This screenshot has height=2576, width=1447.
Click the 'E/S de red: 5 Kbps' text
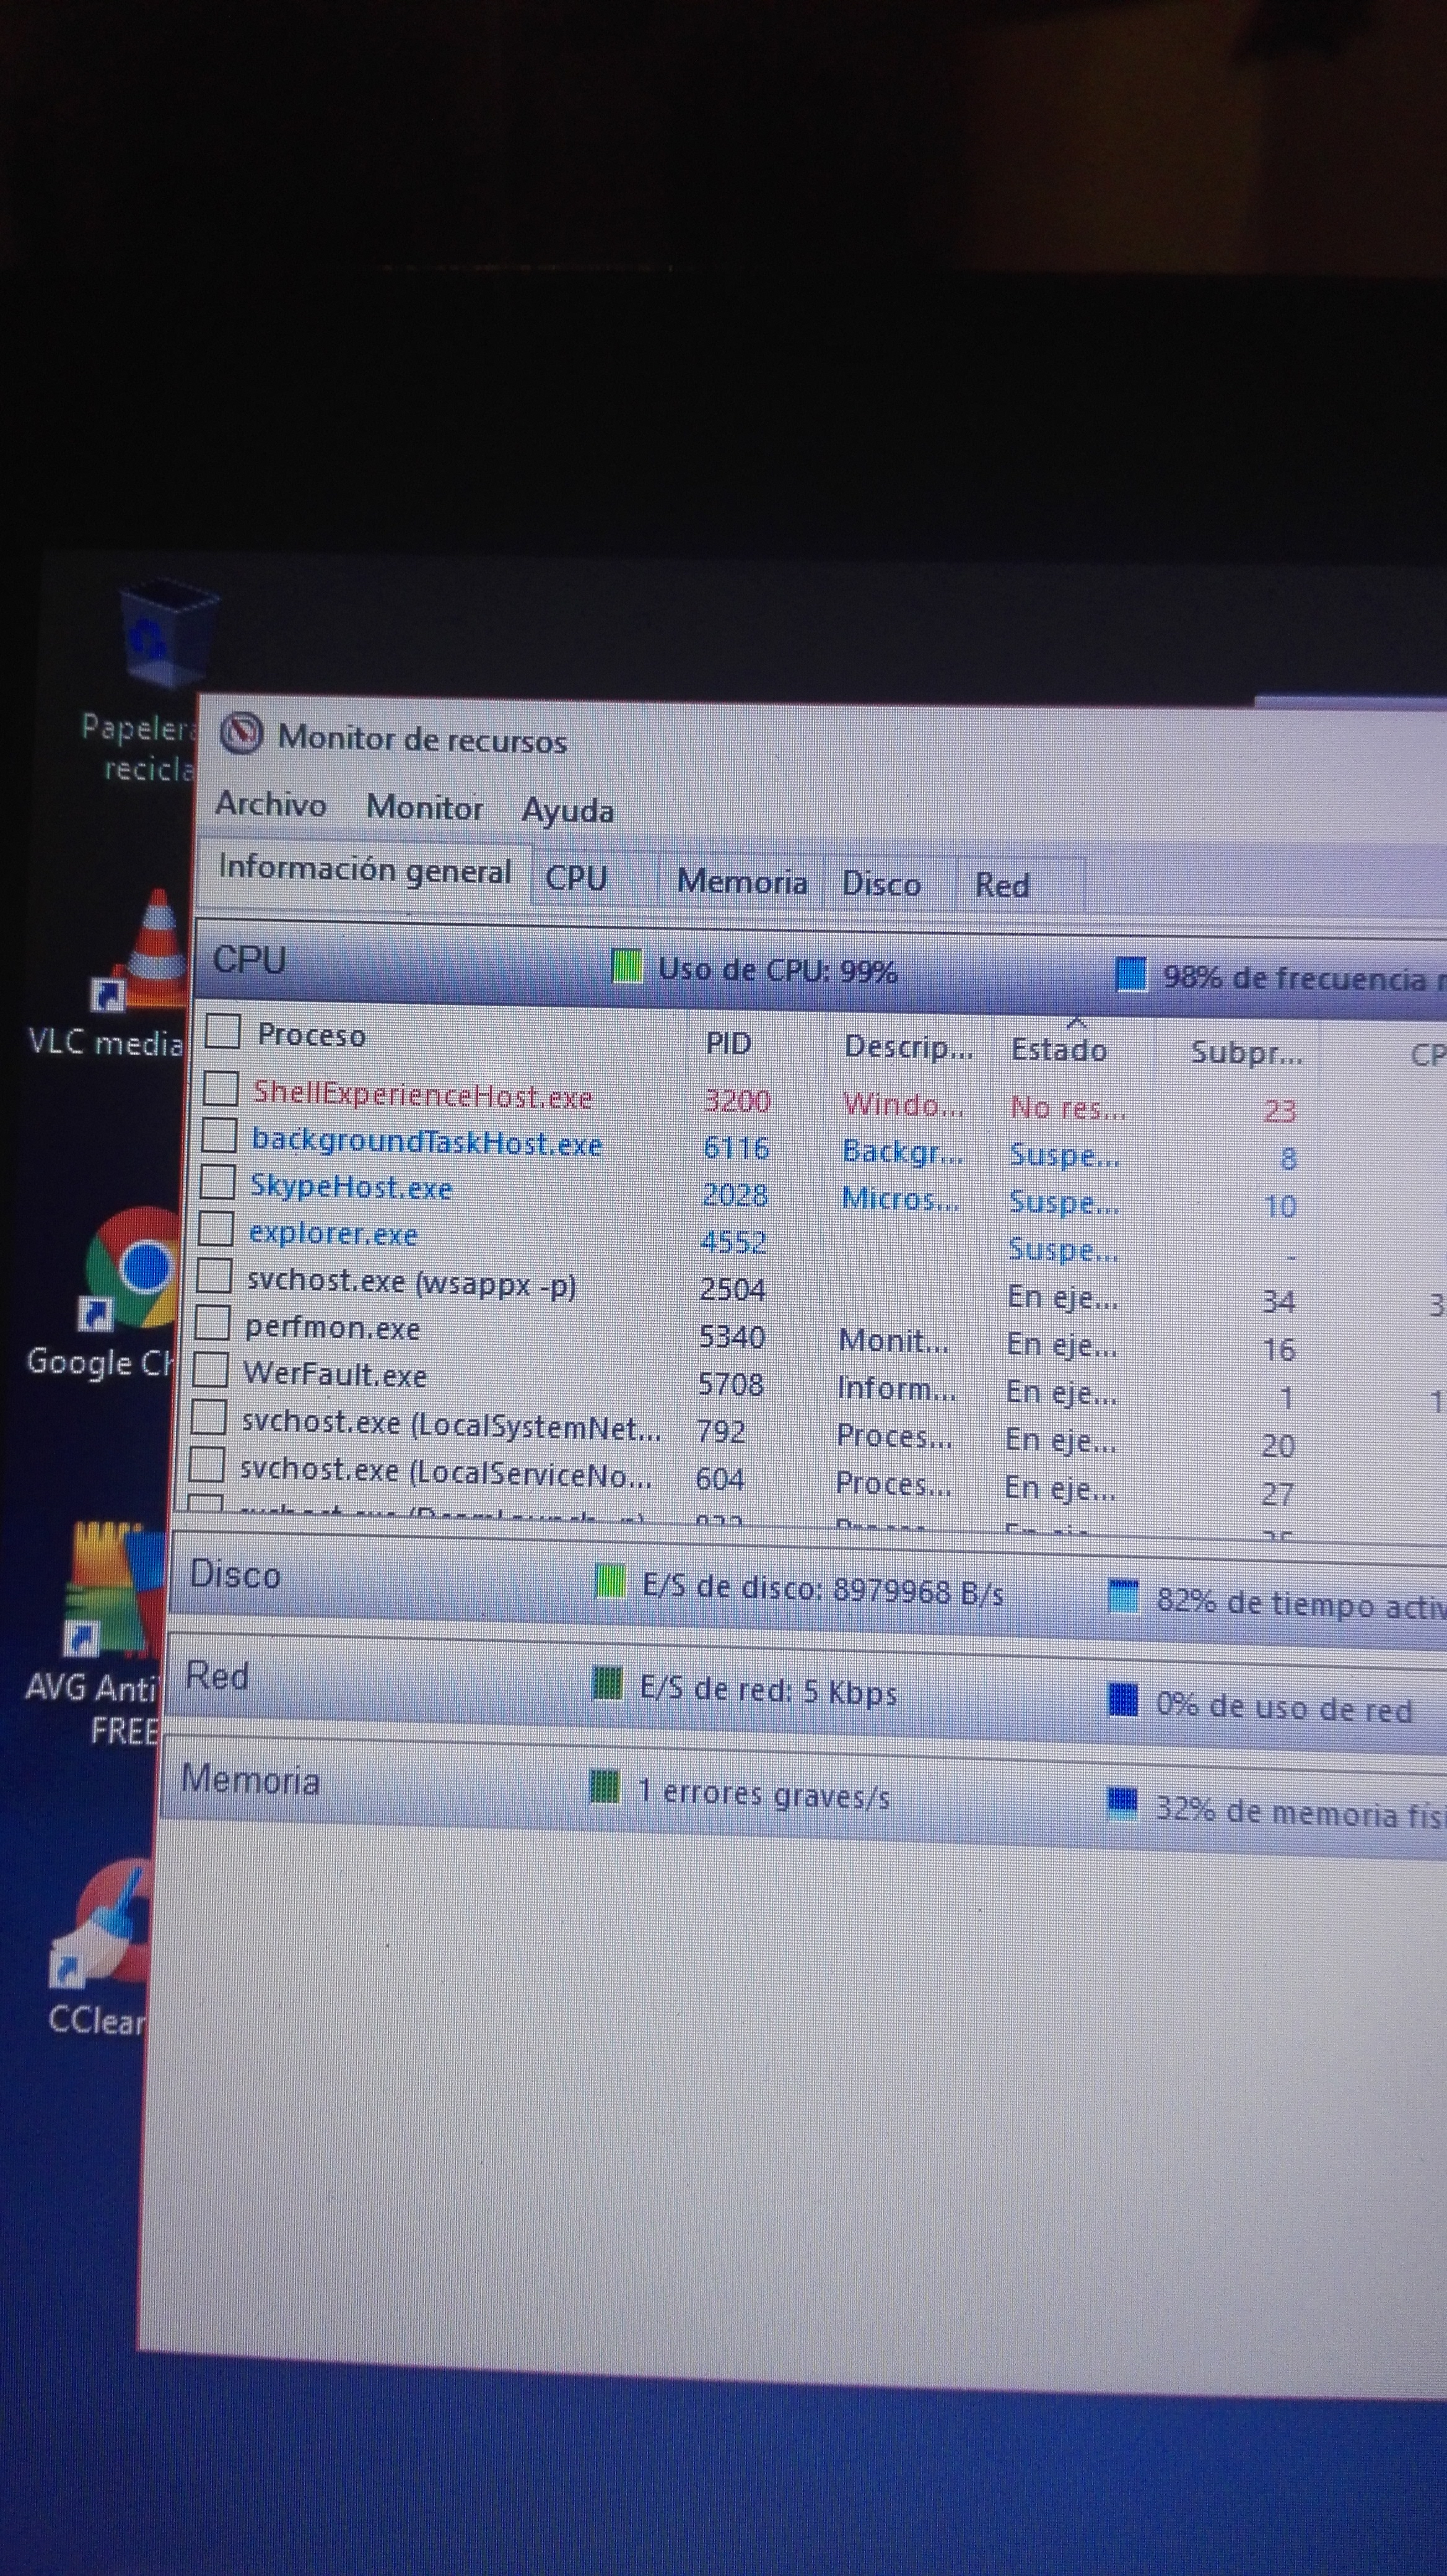[x=768, y=1691]
